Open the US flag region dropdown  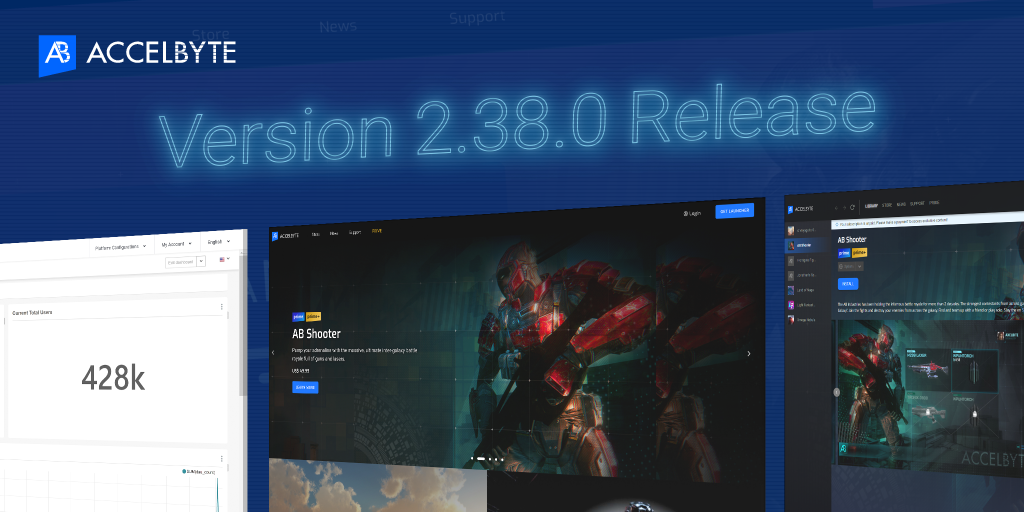(224, 259)
